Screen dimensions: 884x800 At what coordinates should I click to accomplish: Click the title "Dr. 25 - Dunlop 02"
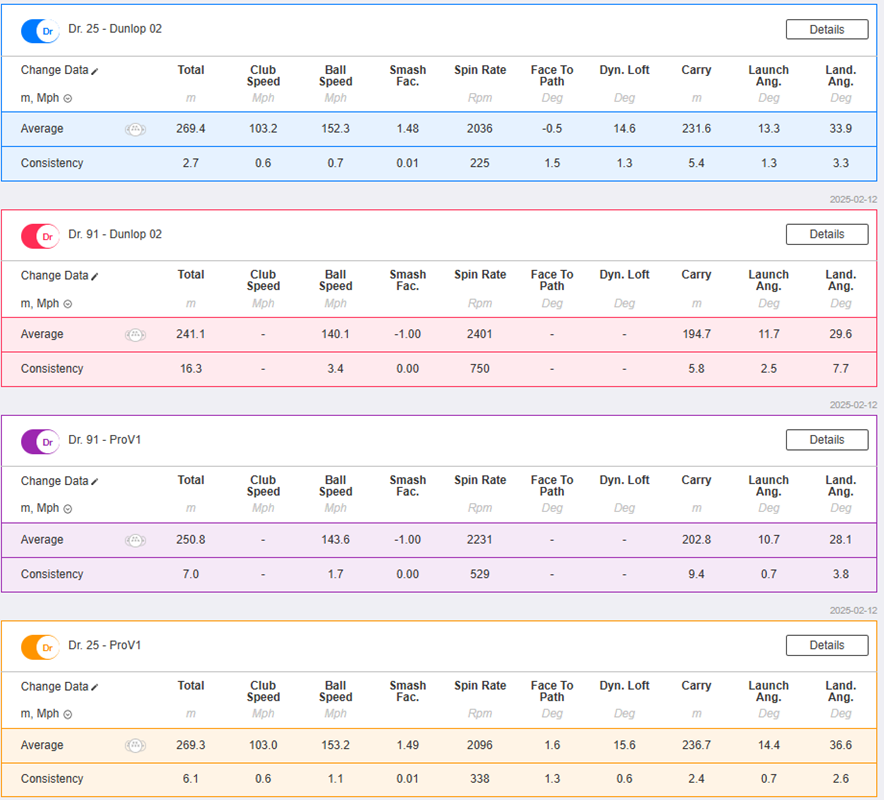click(115, 29)
